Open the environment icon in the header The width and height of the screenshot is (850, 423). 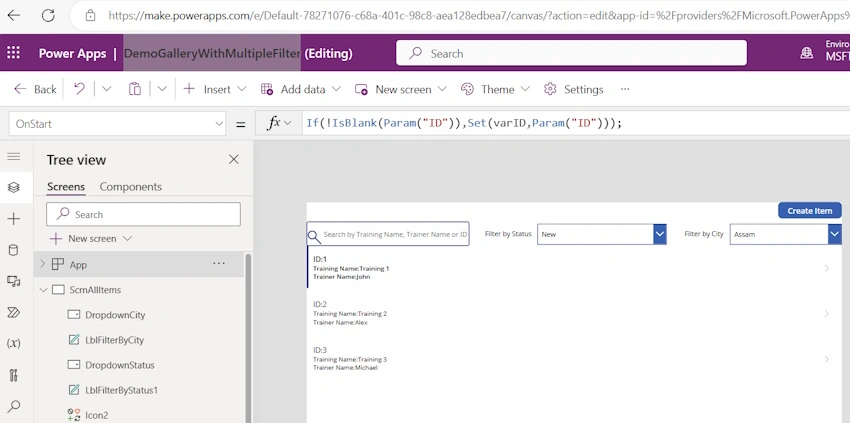click(807, 53)
